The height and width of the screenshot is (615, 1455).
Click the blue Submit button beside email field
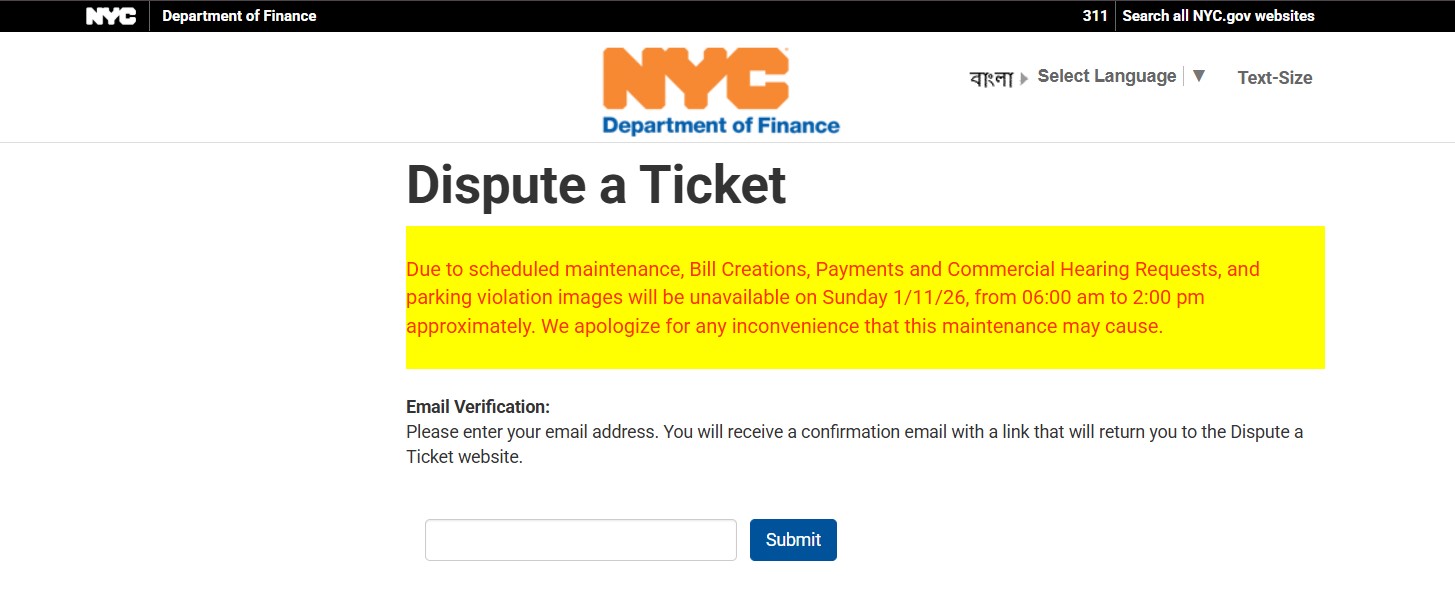click(x=793, y=539)
